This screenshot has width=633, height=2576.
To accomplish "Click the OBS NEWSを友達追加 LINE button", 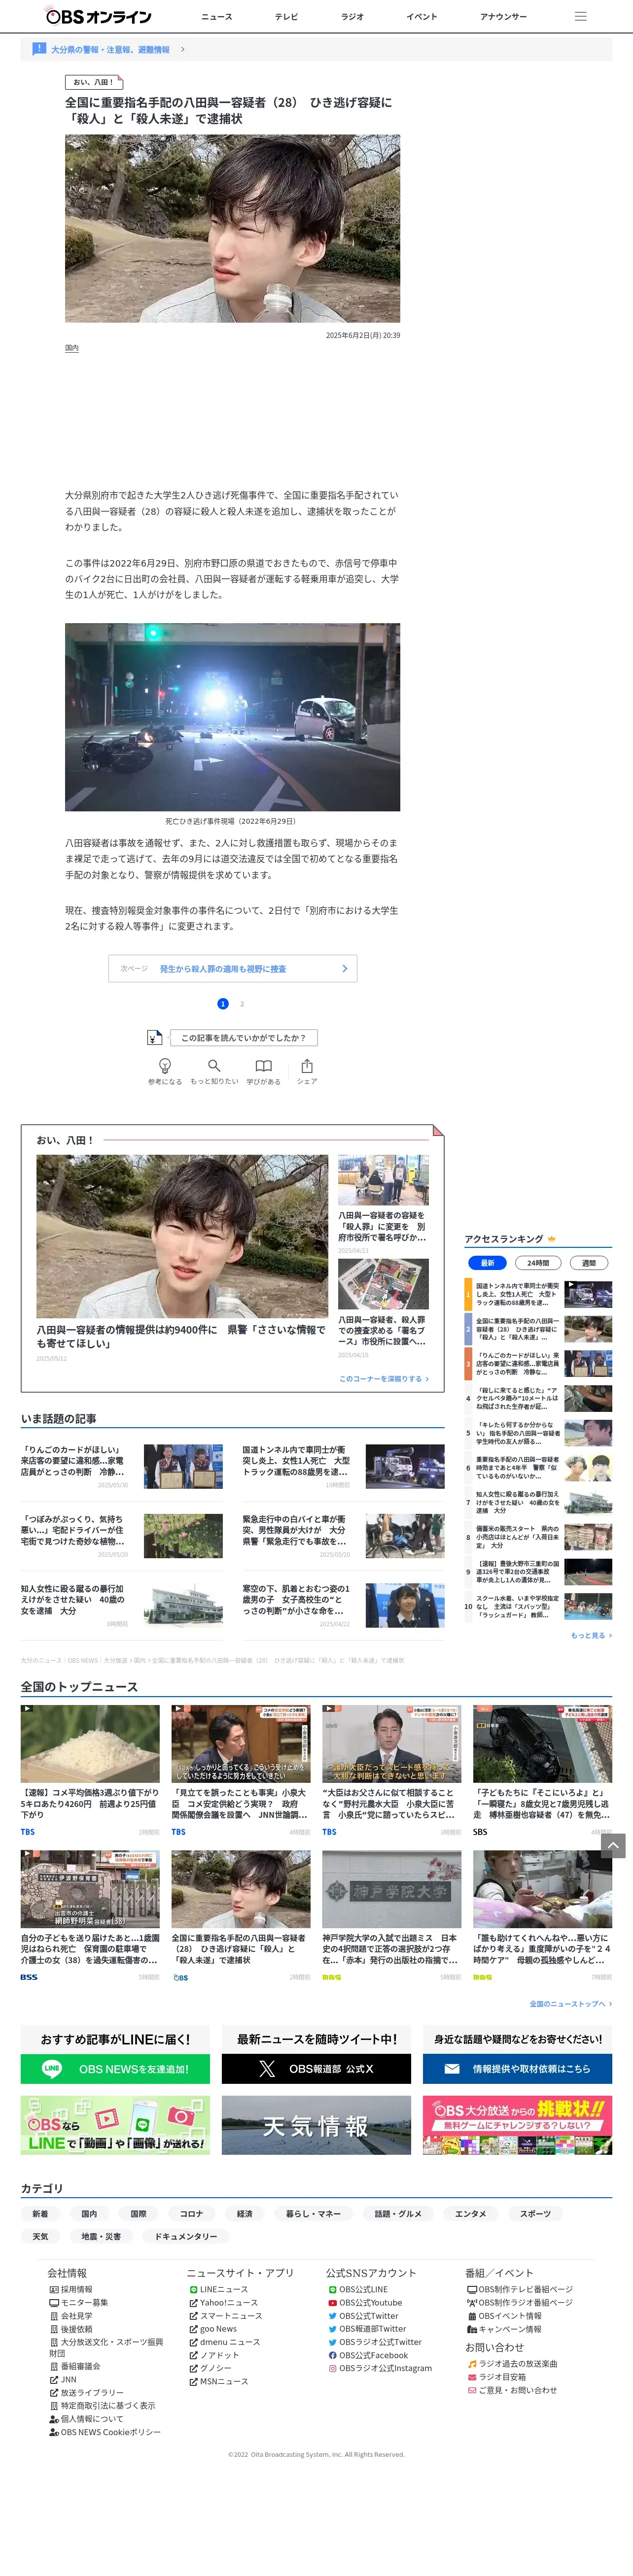I will click(115, 2068).
